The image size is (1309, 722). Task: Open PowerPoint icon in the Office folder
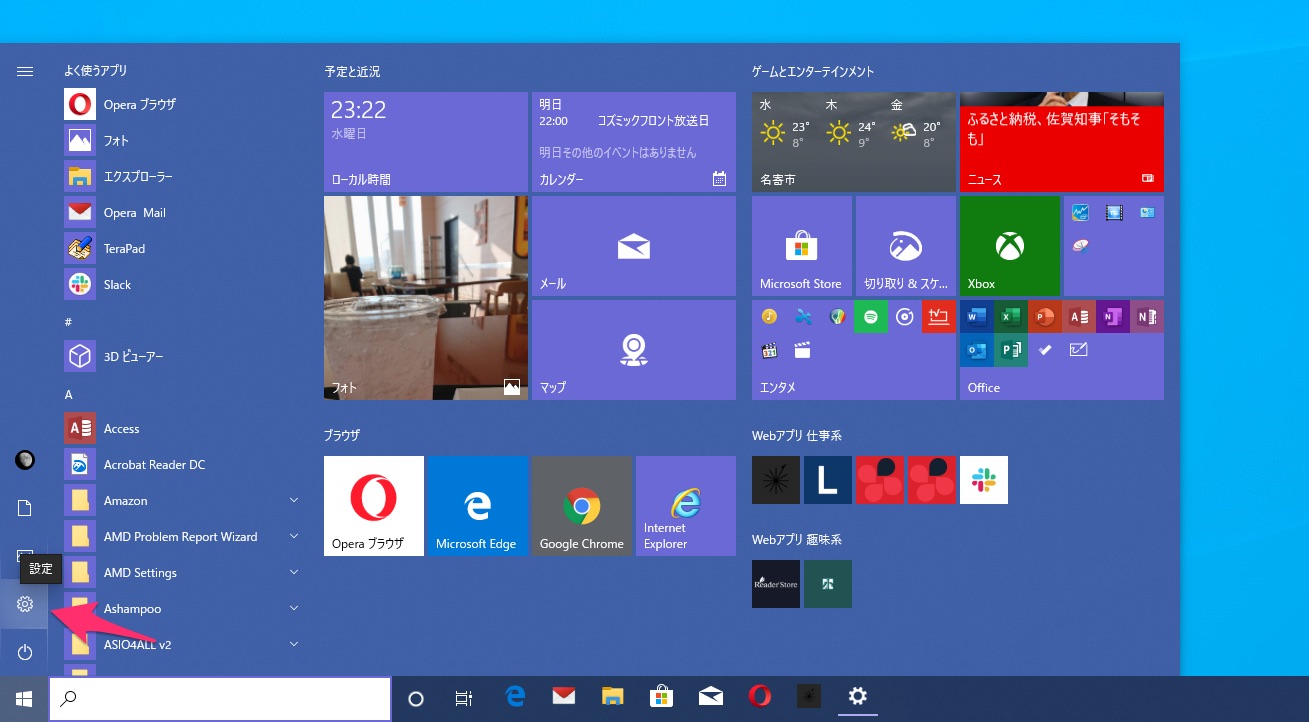tap(1045, 317)
